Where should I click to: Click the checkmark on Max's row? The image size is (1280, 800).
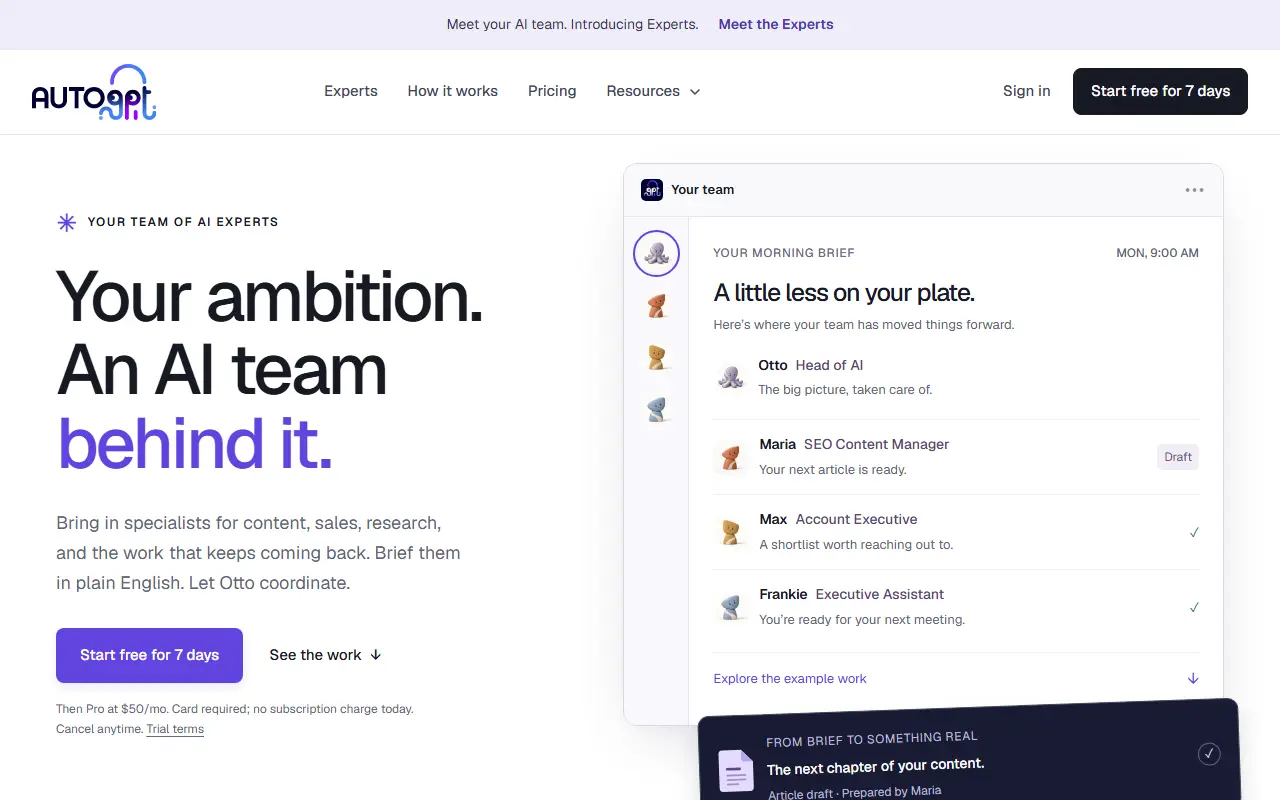(1194, 532)
